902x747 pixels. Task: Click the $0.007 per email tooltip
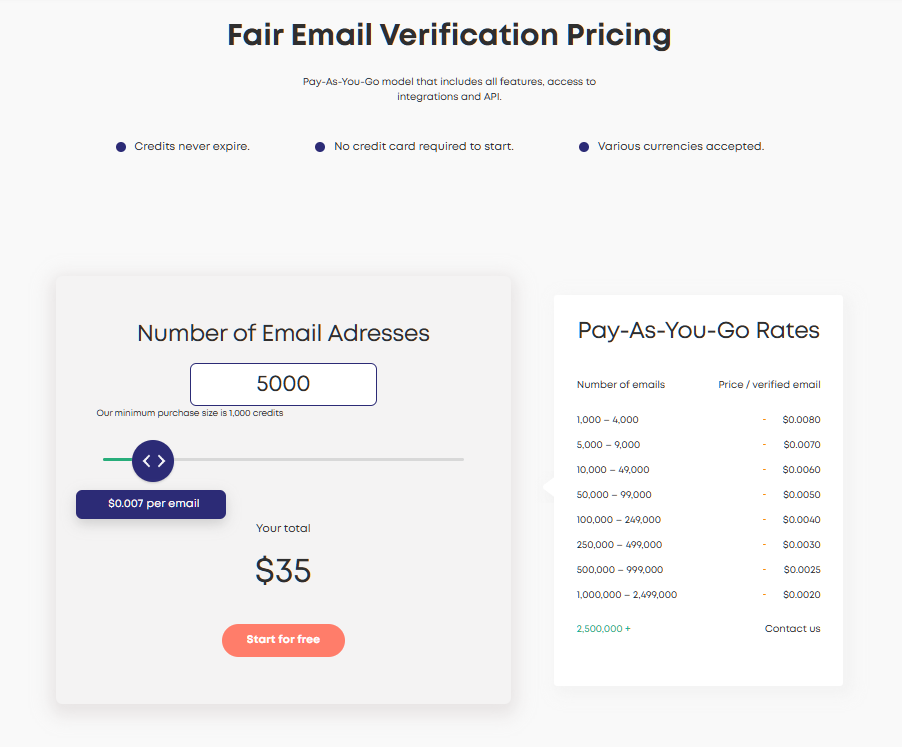[151, 504]
